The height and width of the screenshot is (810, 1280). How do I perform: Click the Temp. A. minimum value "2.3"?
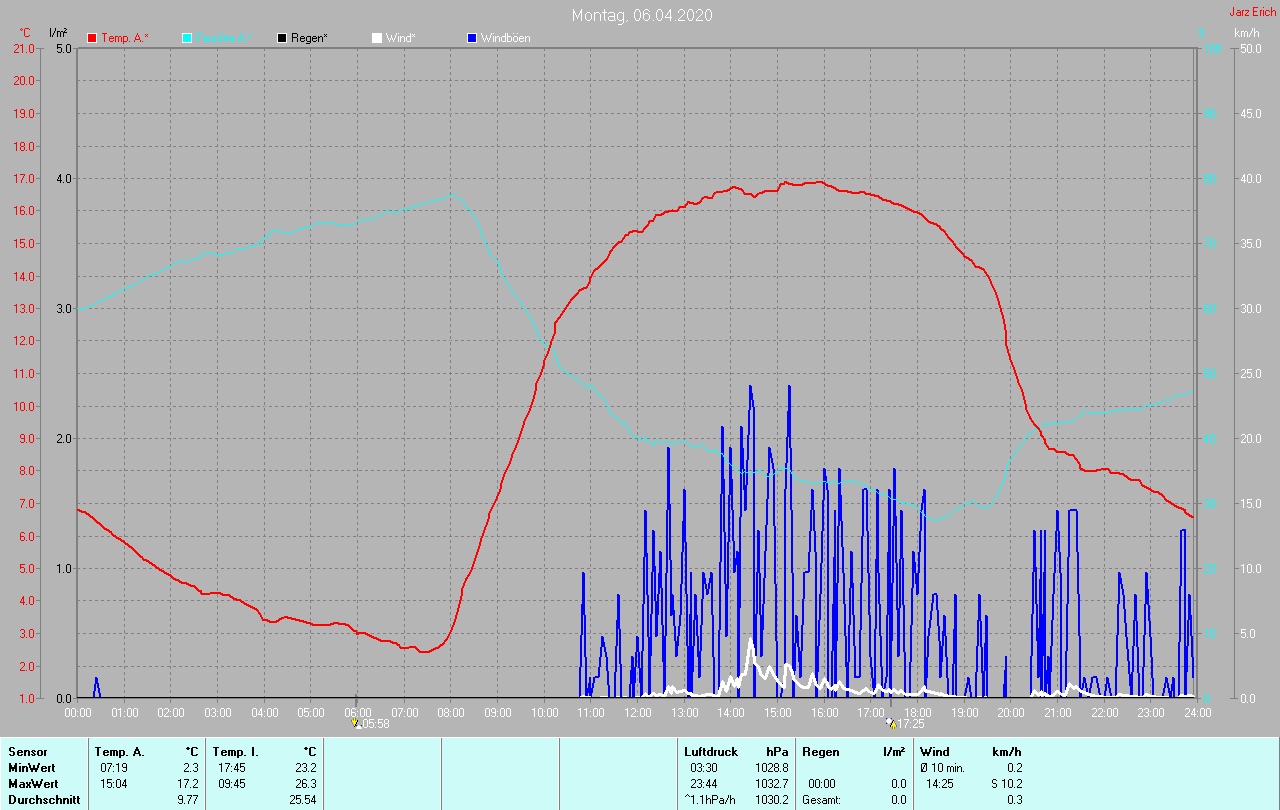[x=191, y=767]
